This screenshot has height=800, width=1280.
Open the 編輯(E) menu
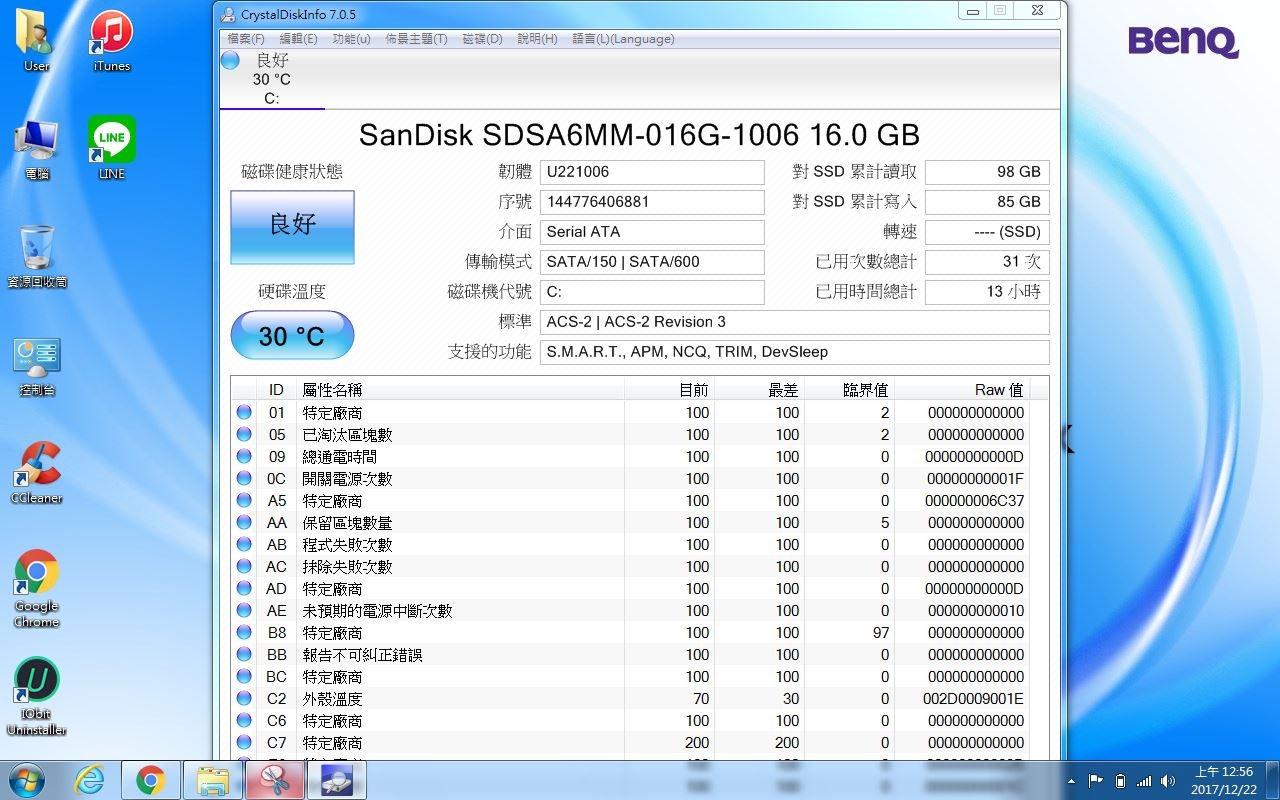pos(298,39)
